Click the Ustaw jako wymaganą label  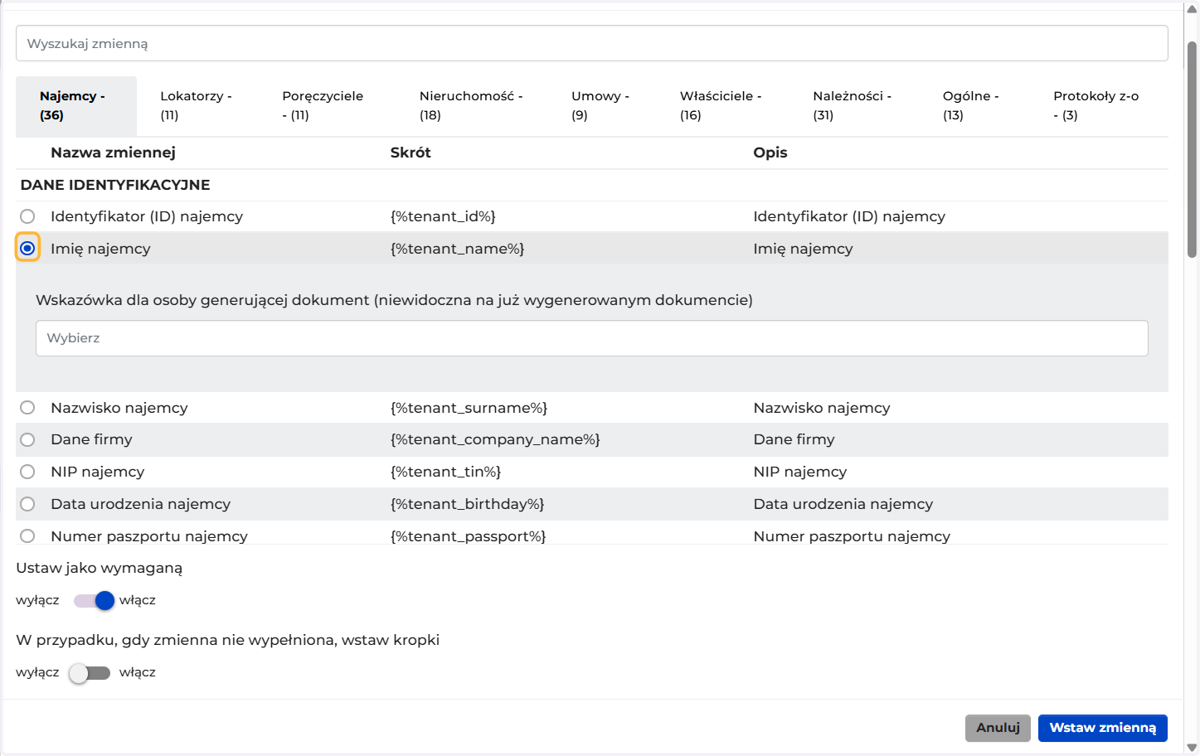pyautogui.click(x=99, y=568)
